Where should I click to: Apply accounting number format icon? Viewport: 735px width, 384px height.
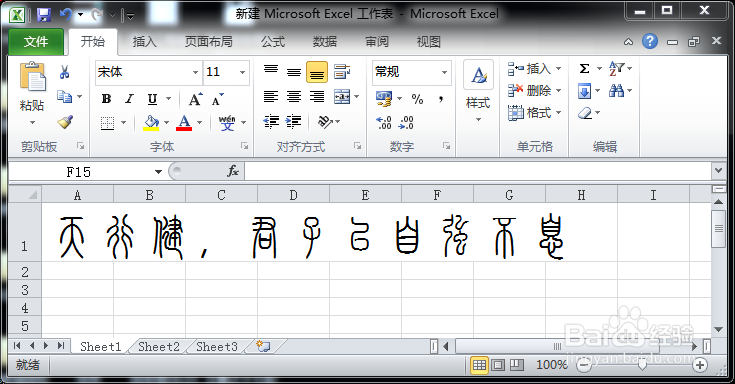(384, 98)
